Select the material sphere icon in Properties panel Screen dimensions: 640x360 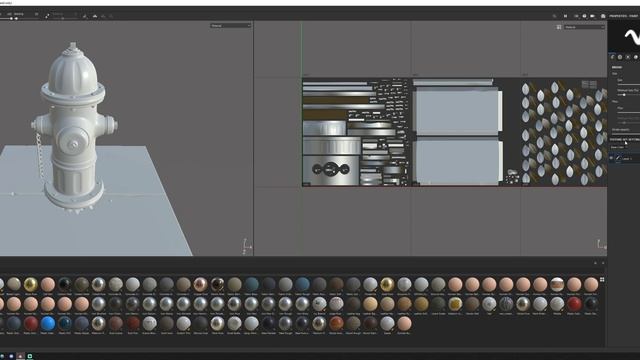coord(636,57)
